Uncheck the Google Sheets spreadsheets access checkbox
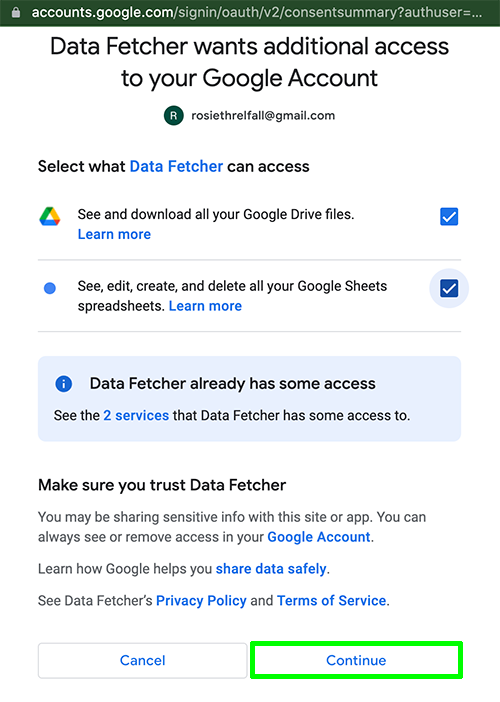This screenshot has width=500, height=702. click(449, 288)
